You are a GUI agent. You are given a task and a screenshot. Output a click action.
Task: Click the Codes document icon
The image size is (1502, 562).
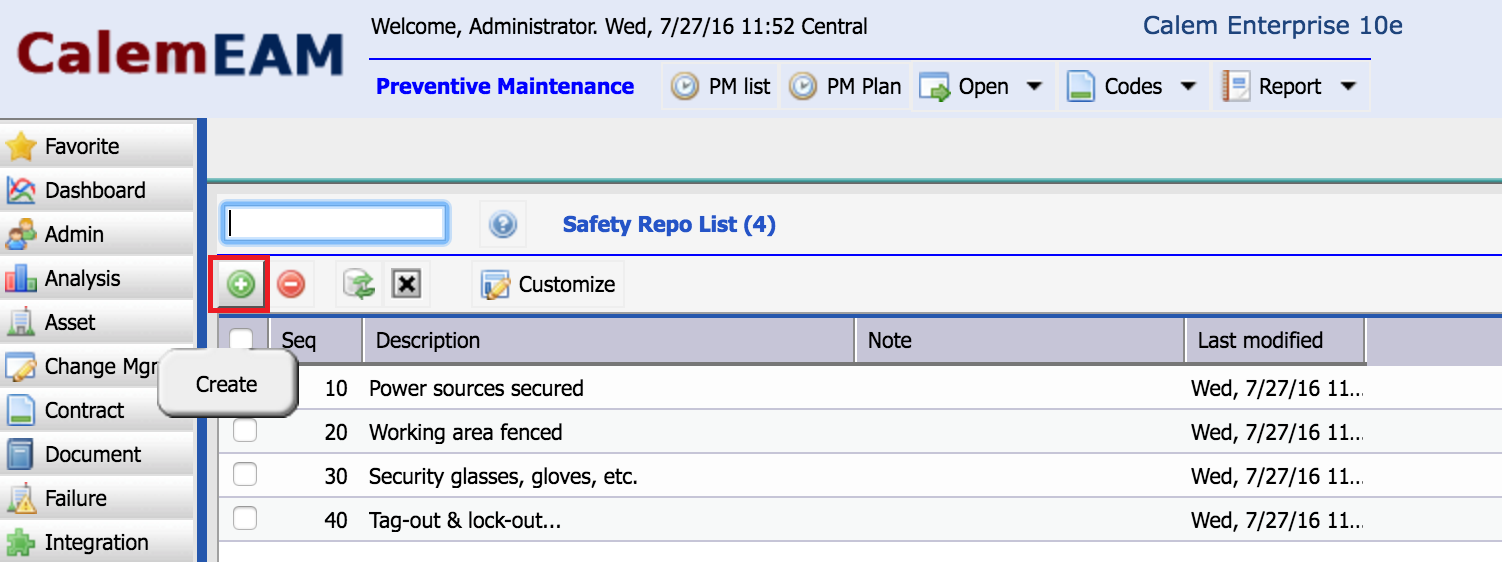[1081, 87]
